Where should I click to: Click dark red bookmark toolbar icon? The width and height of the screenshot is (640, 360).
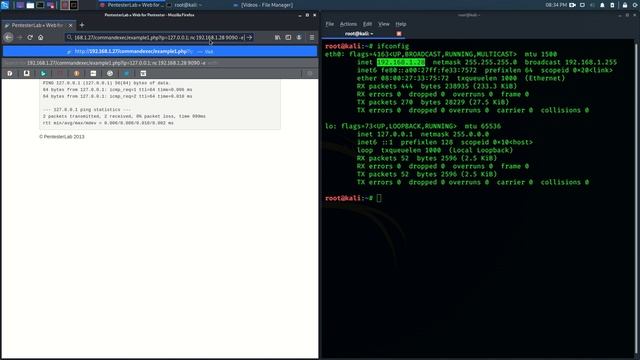(x=60, y=73)
